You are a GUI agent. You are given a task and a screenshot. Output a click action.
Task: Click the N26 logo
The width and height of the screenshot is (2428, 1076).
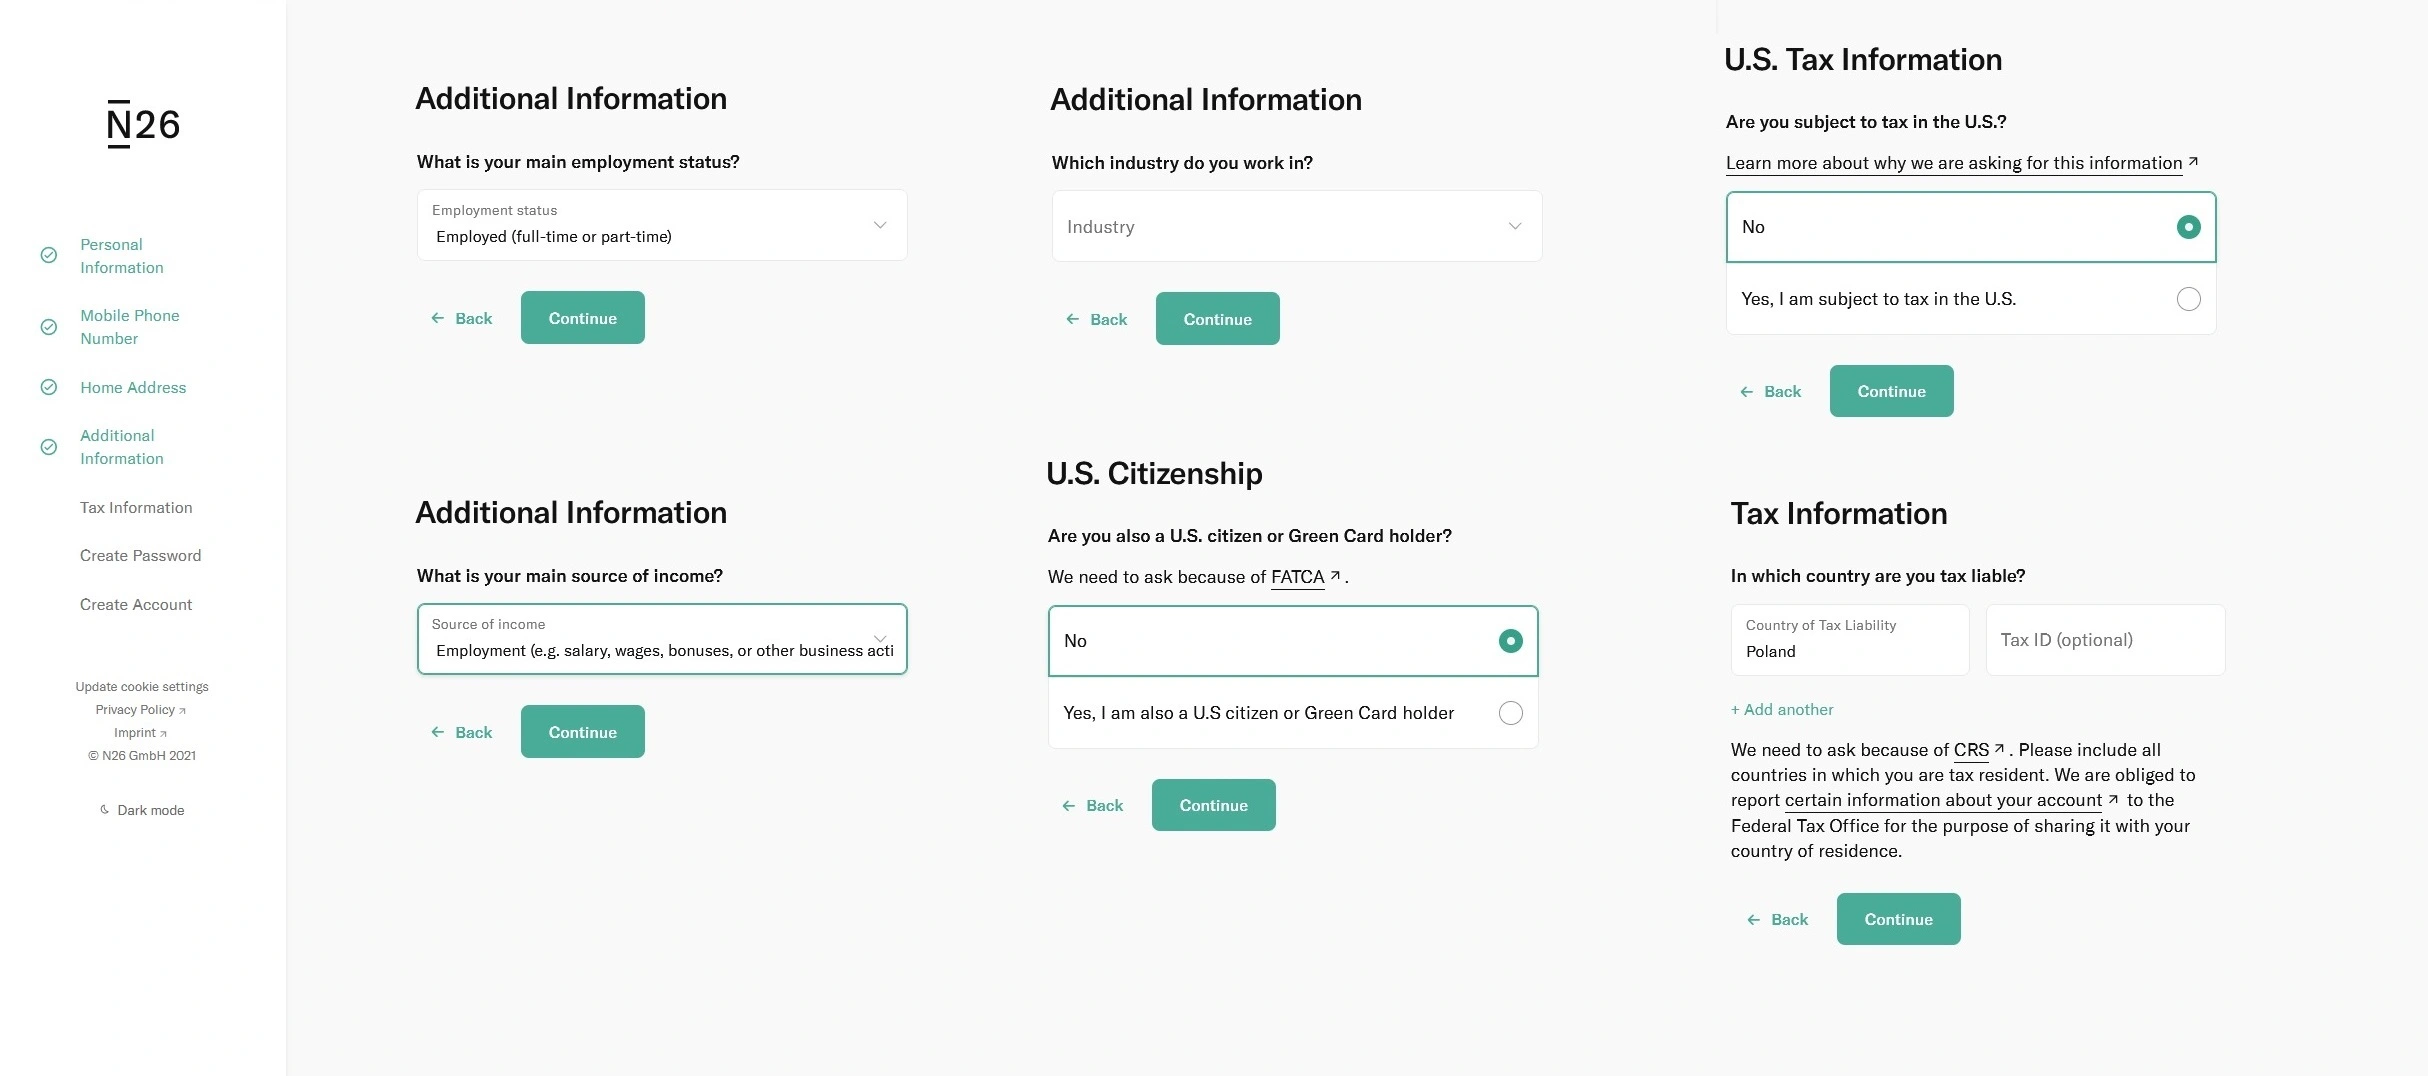(x=143, y=124)
